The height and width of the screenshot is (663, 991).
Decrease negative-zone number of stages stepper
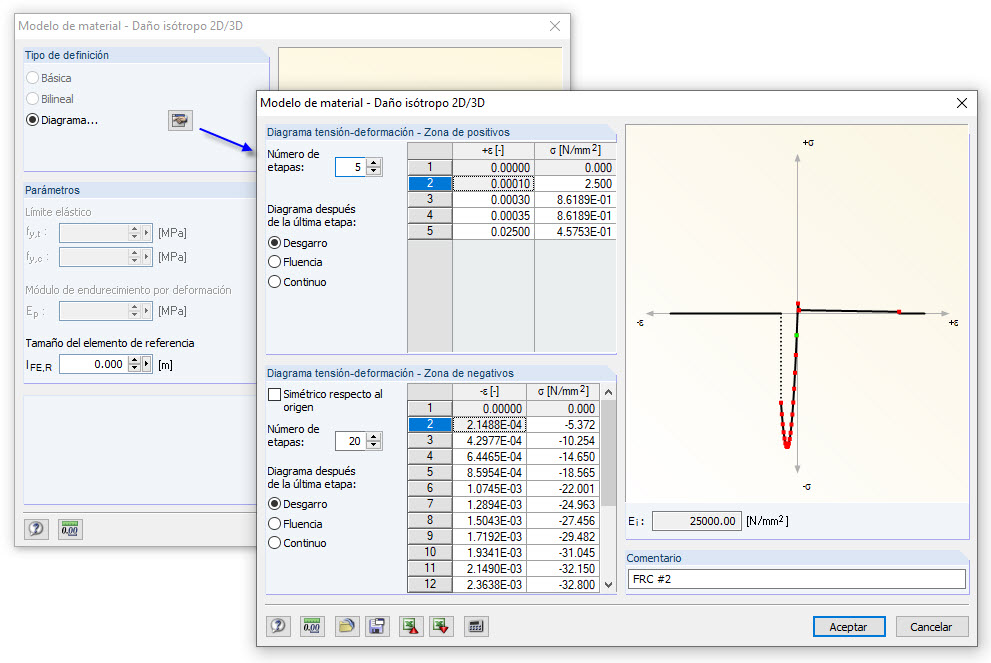pyautogui.click(x=374, y=445)
